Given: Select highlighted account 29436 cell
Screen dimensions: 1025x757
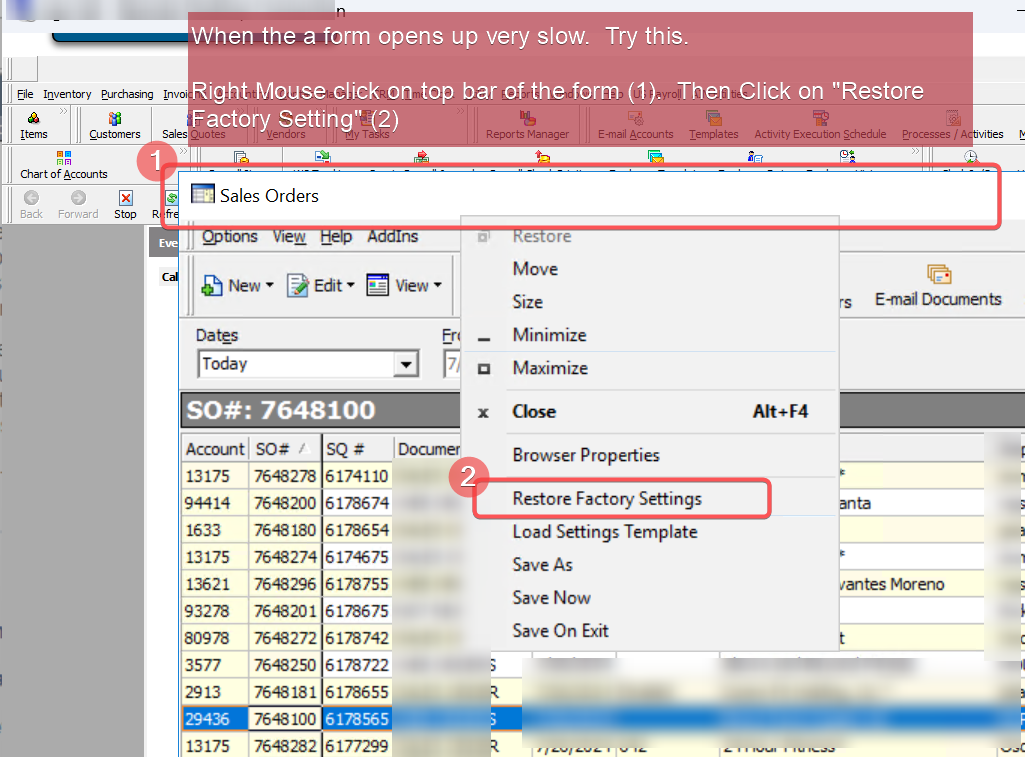Looking at the screenshot, I should [x=215, y=718].
